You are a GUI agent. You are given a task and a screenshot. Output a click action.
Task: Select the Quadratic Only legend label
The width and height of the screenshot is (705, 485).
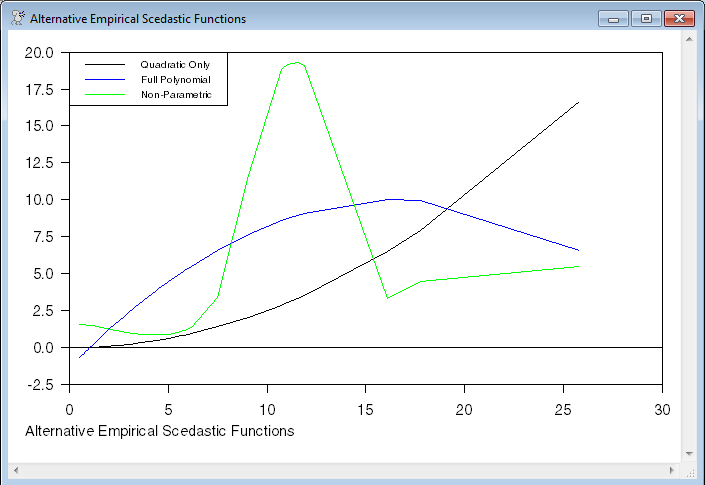[175, 65]
